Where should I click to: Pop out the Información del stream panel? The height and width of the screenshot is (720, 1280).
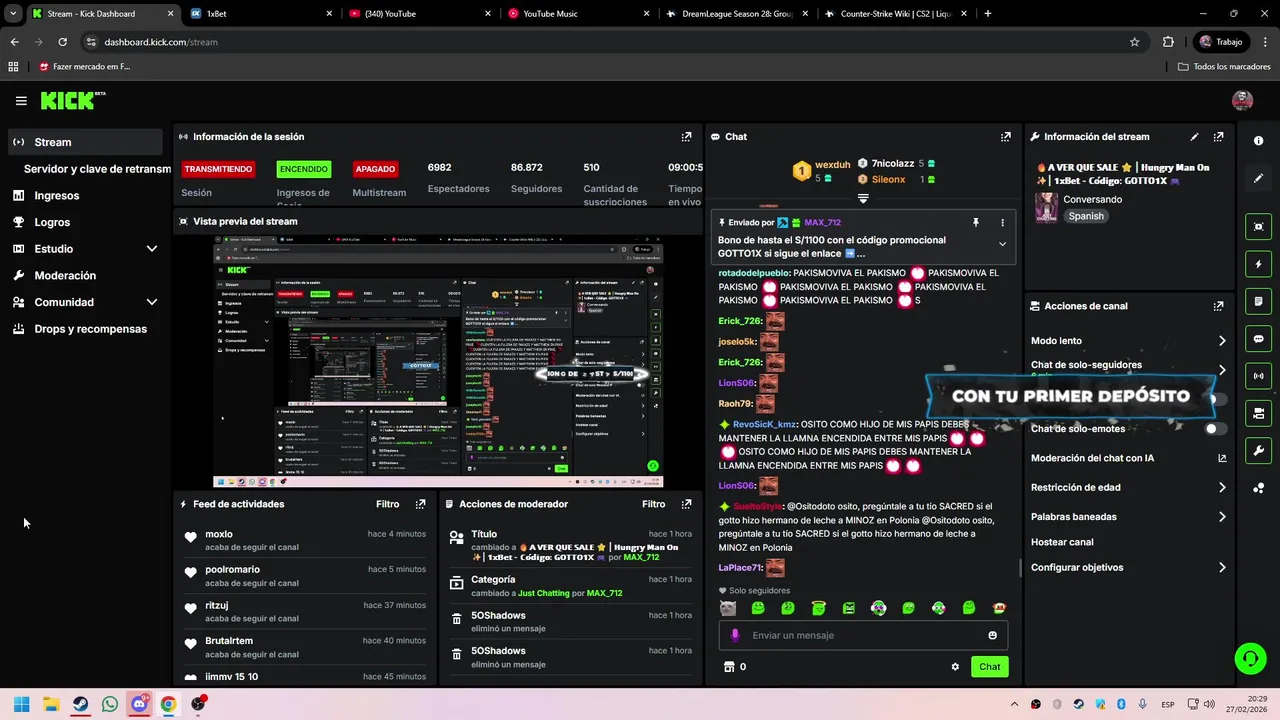(x=1218, y=137)
